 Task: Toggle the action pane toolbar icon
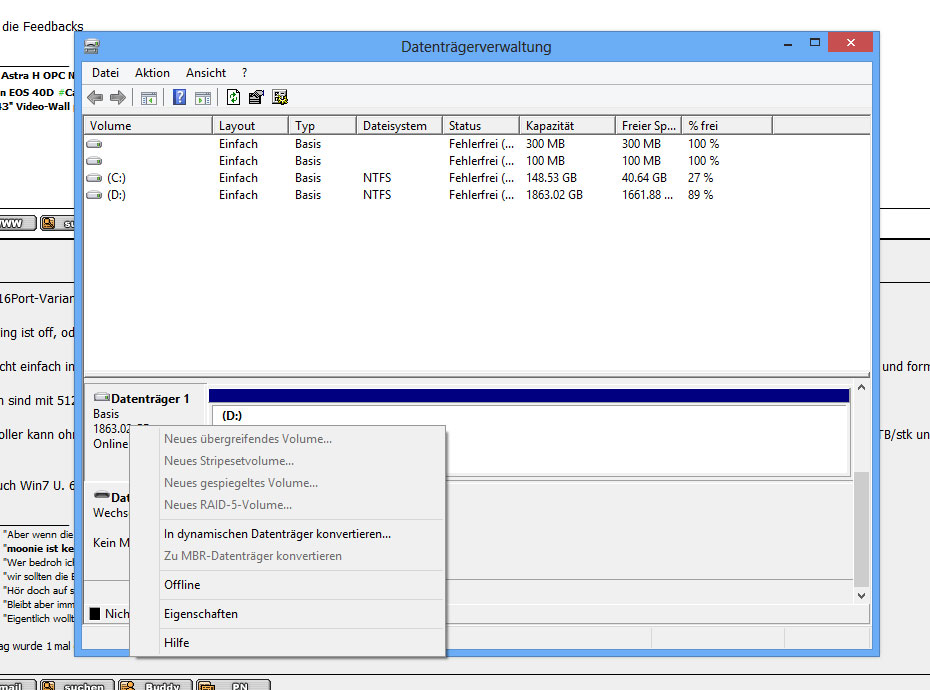[x=203, y=97]
